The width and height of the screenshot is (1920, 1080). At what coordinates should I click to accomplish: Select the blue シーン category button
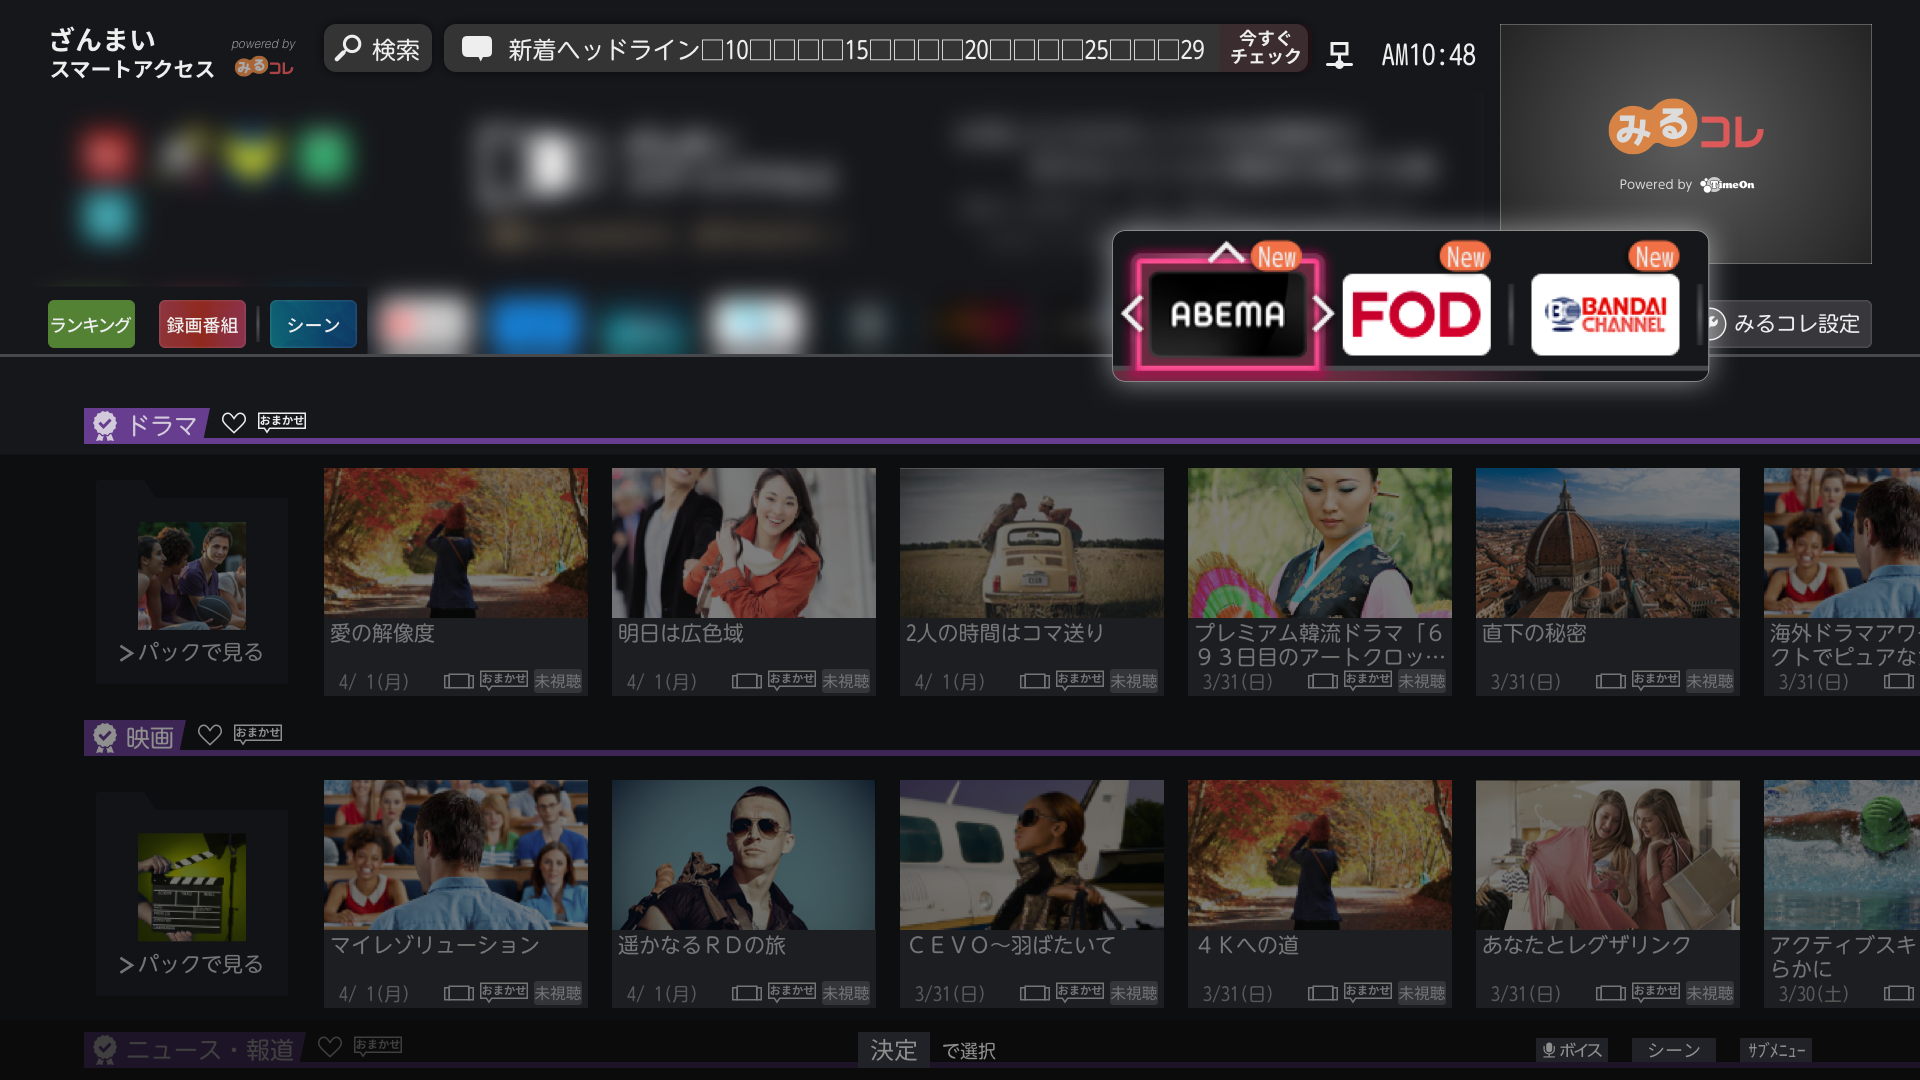point(313,324)
